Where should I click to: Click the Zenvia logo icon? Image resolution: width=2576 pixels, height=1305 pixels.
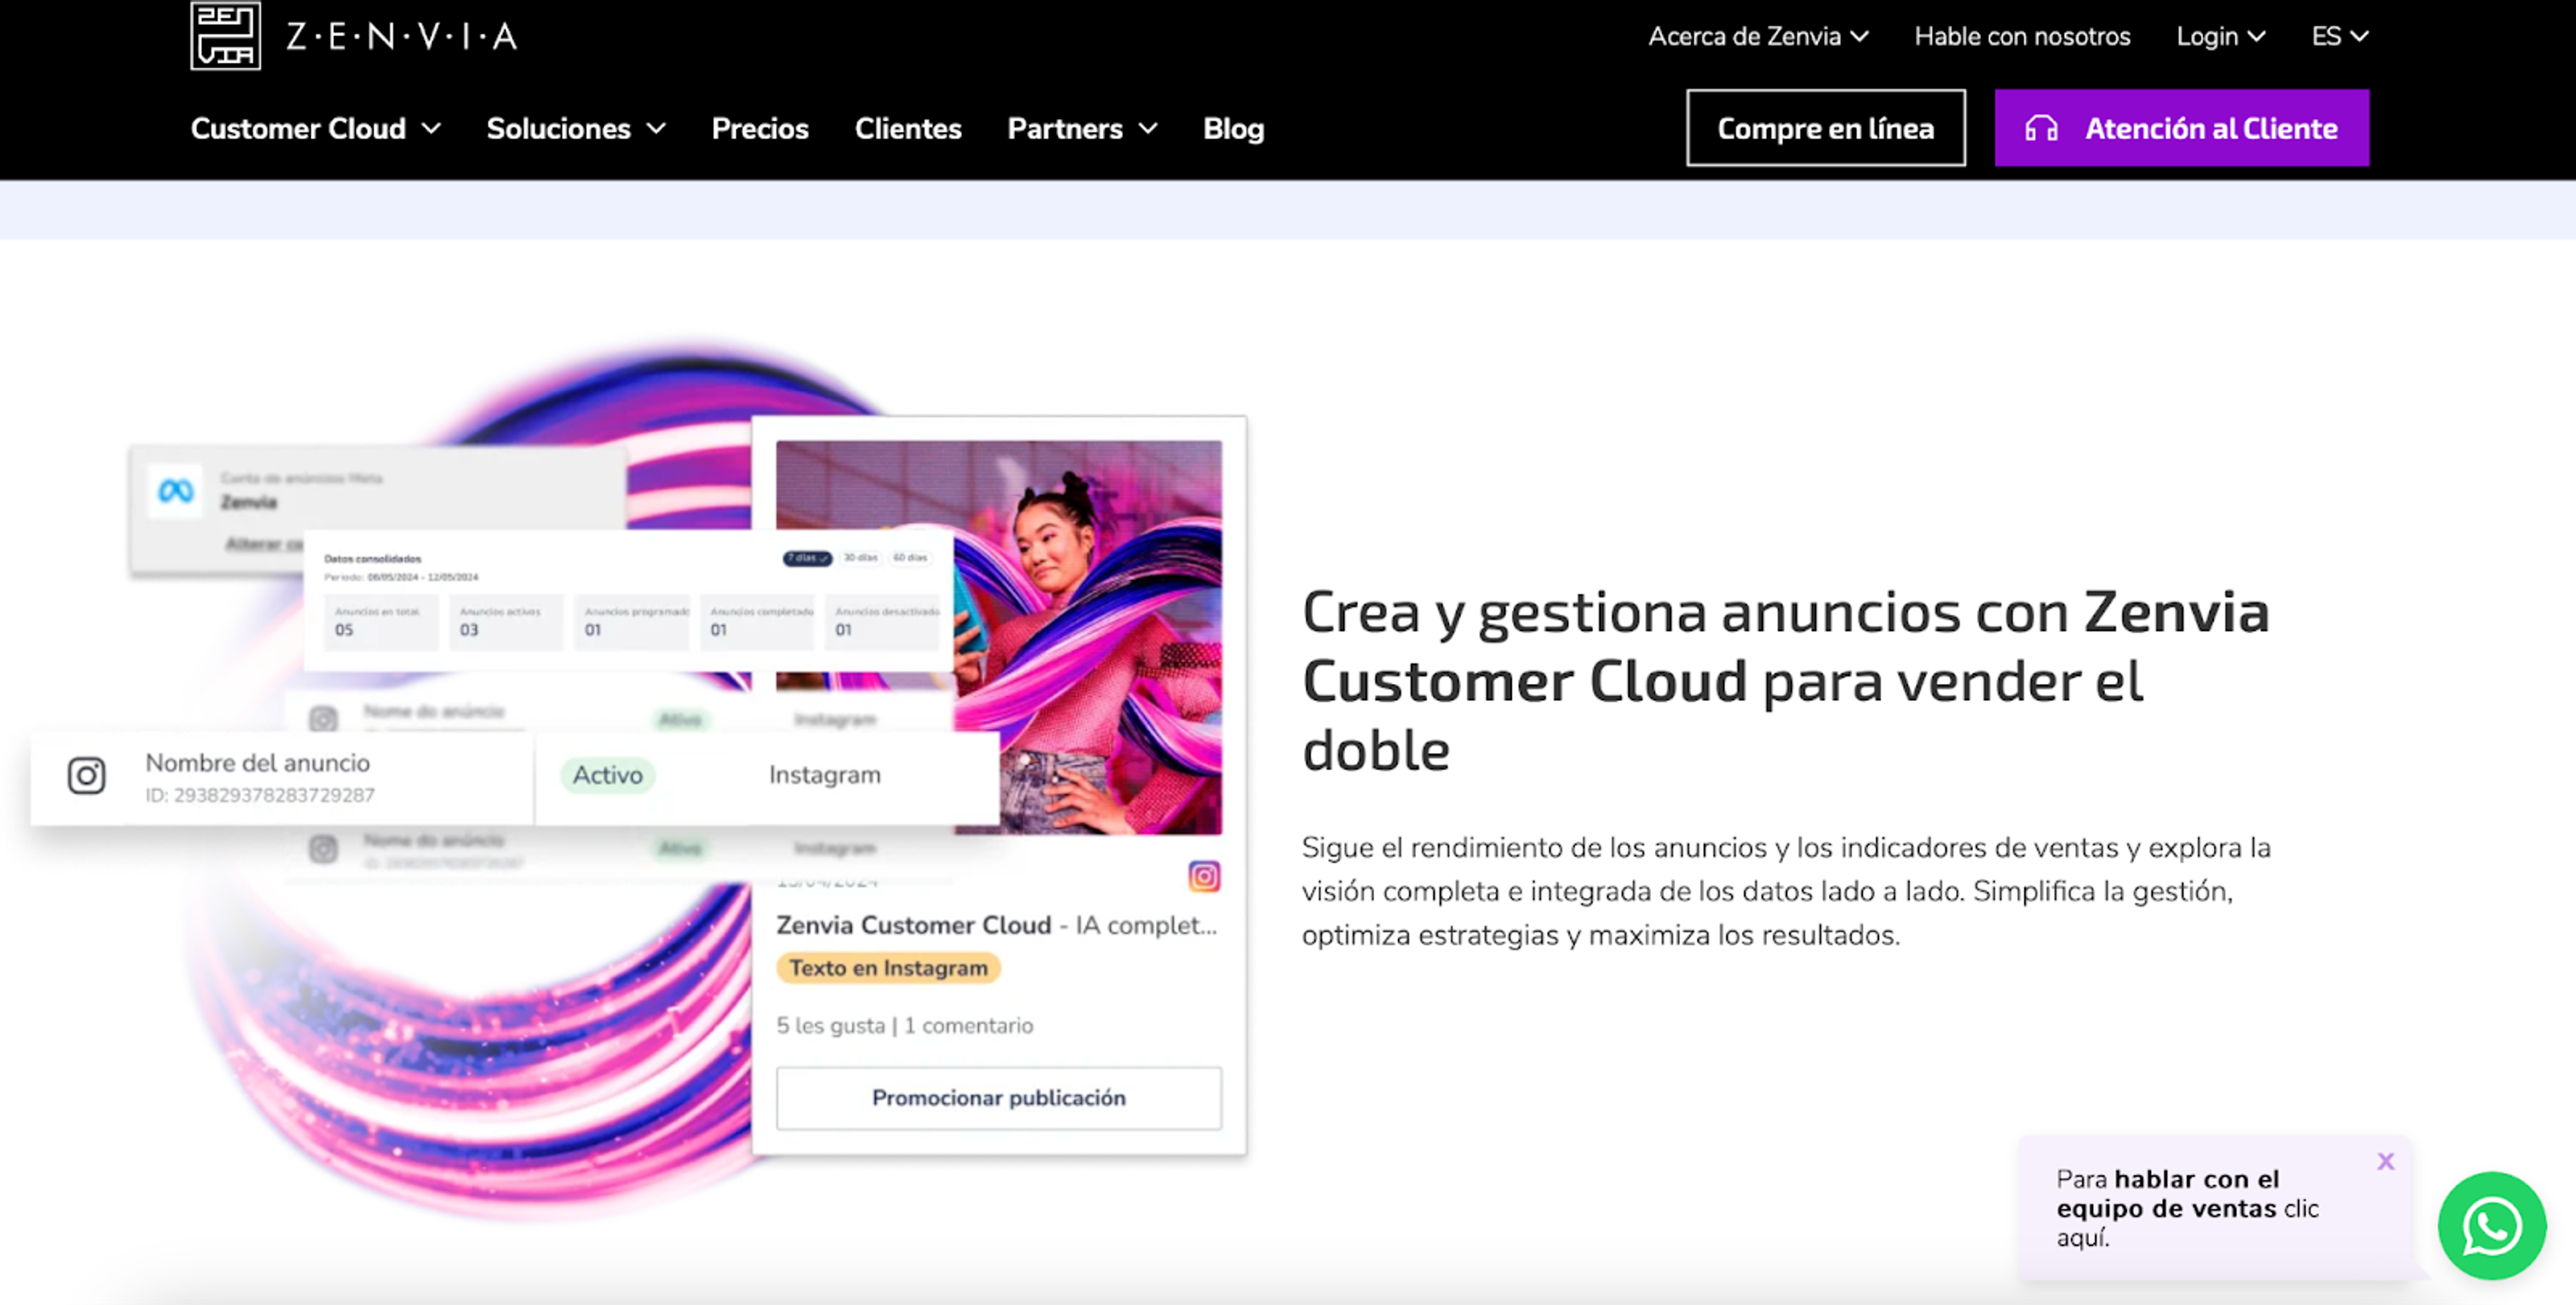(x=226, y=36)
